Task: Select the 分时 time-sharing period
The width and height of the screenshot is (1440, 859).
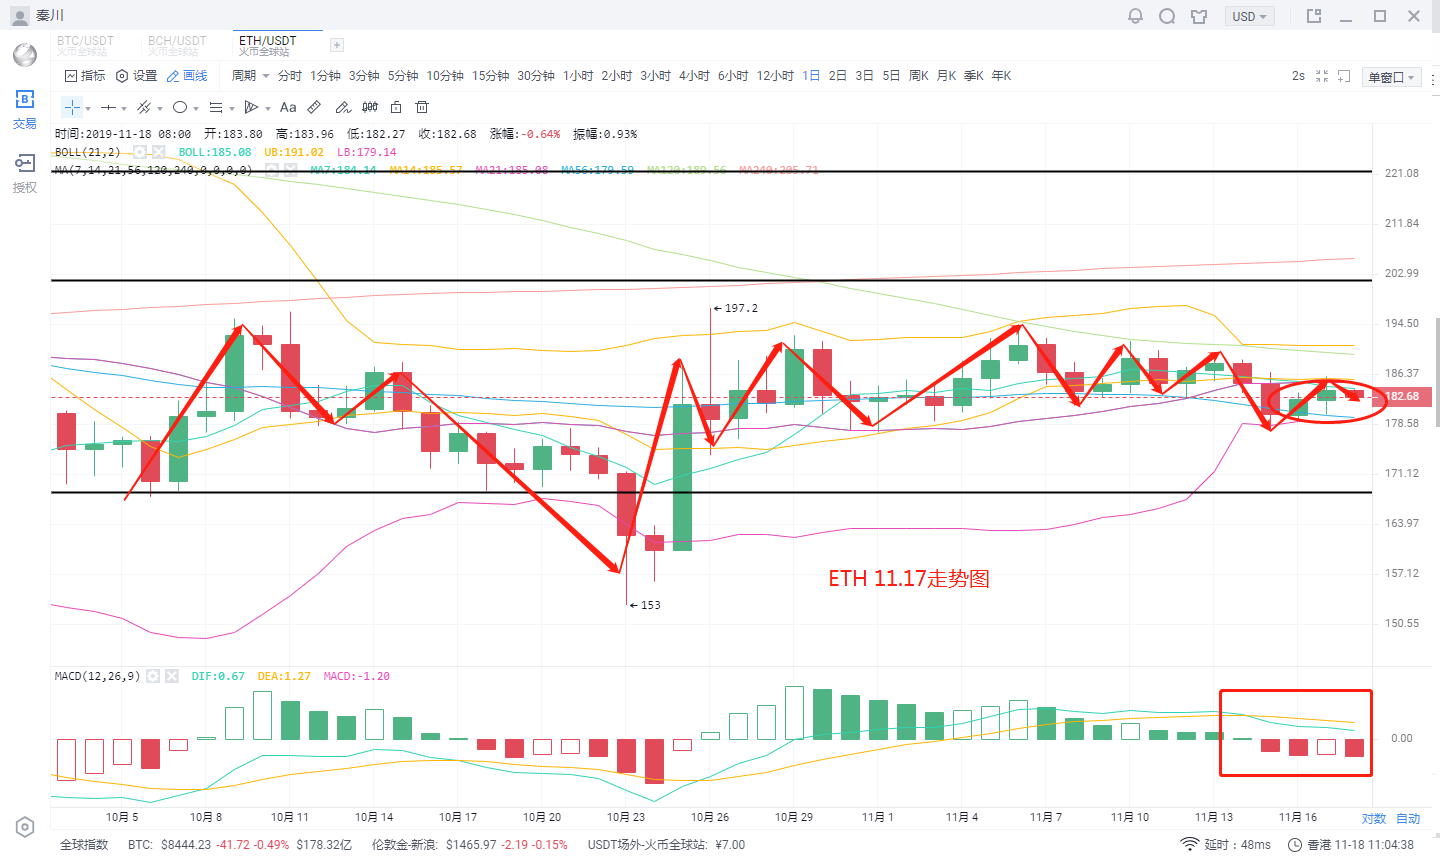Action: point(290,76)
